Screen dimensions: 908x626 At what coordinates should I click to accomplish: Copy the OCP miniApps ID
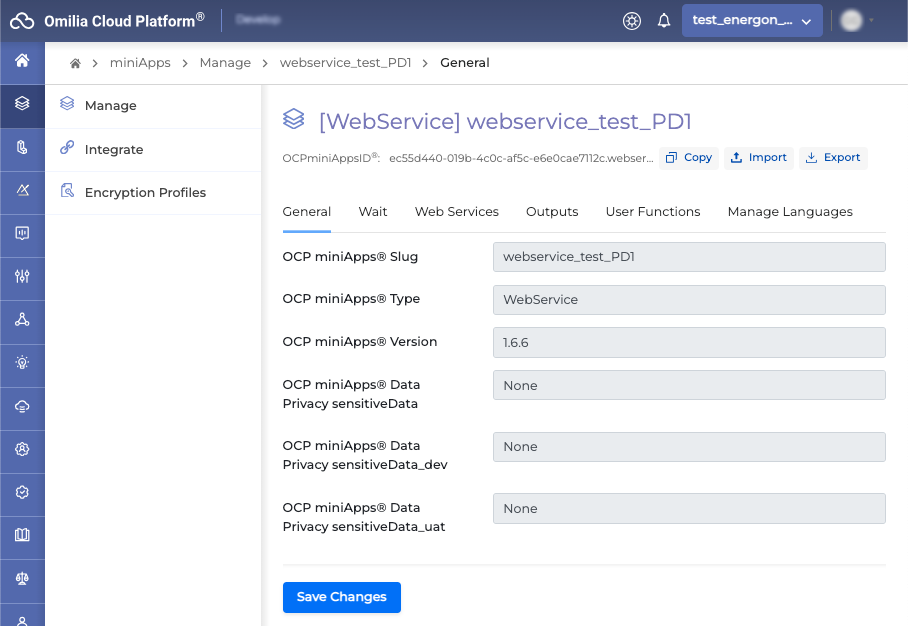coord(689,158)
